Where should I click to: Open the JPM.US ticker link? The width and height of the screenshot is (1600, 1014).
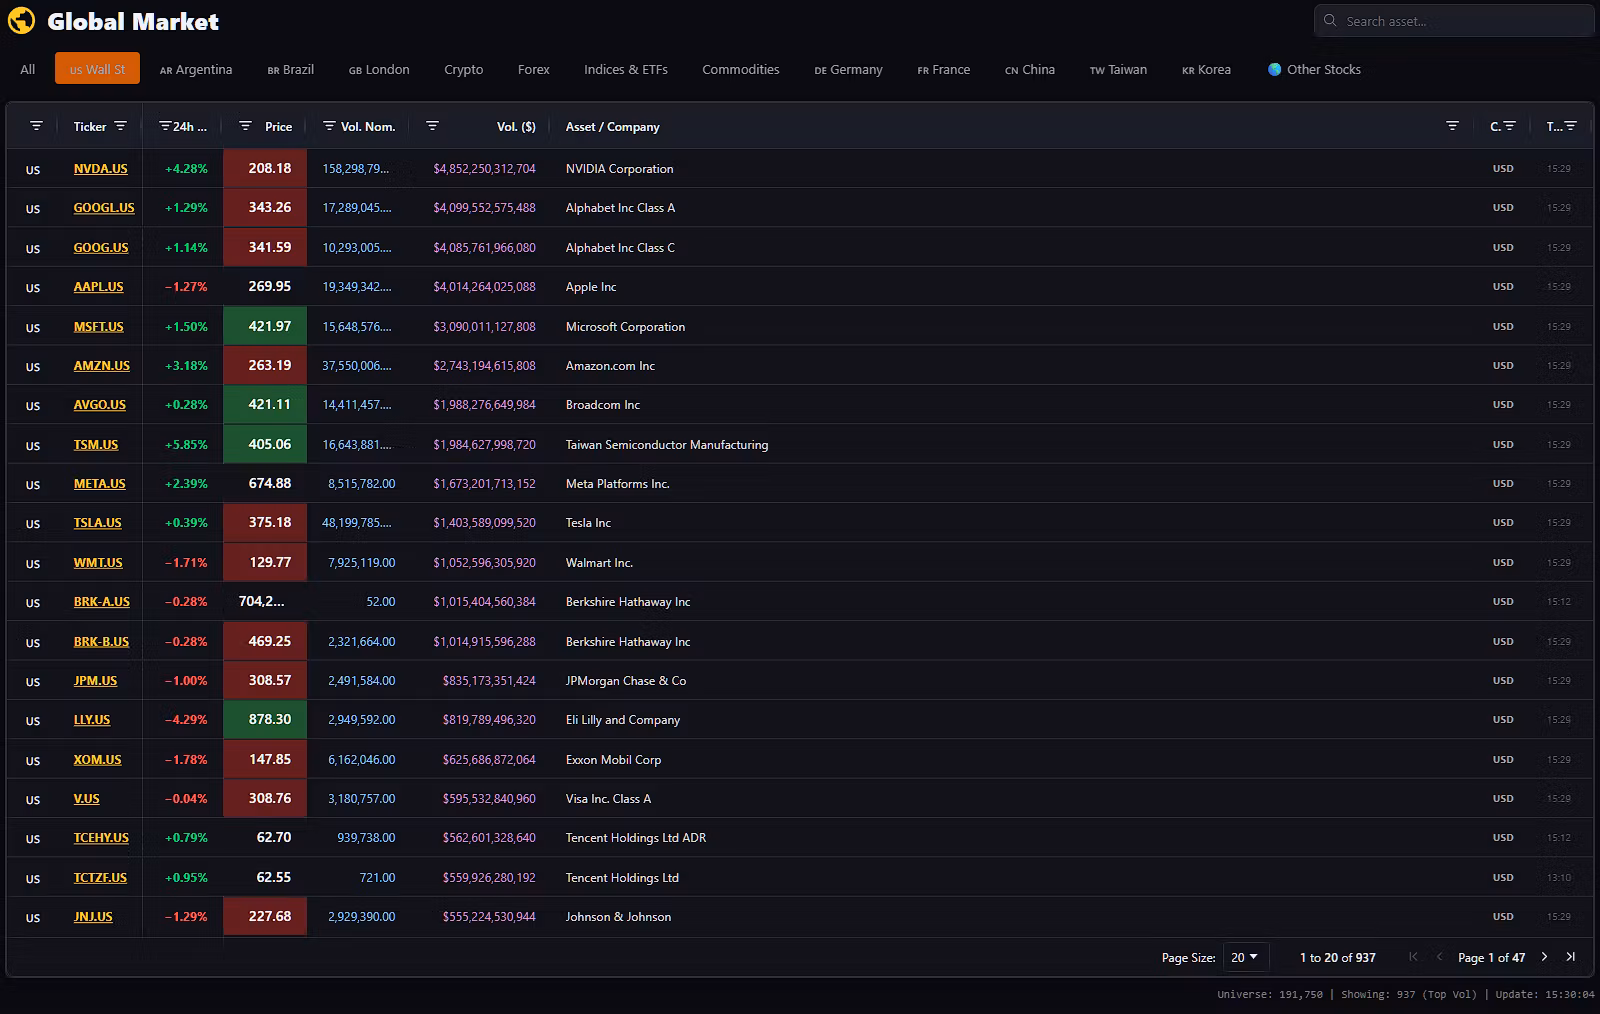point(96,681)
